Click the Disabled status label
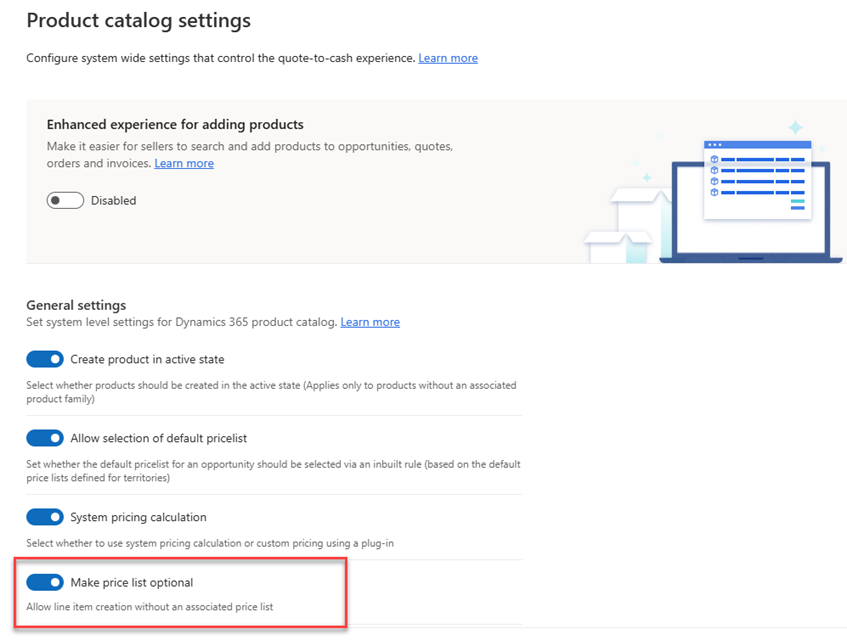The image size is (847, 640). [x=113, y=200]
